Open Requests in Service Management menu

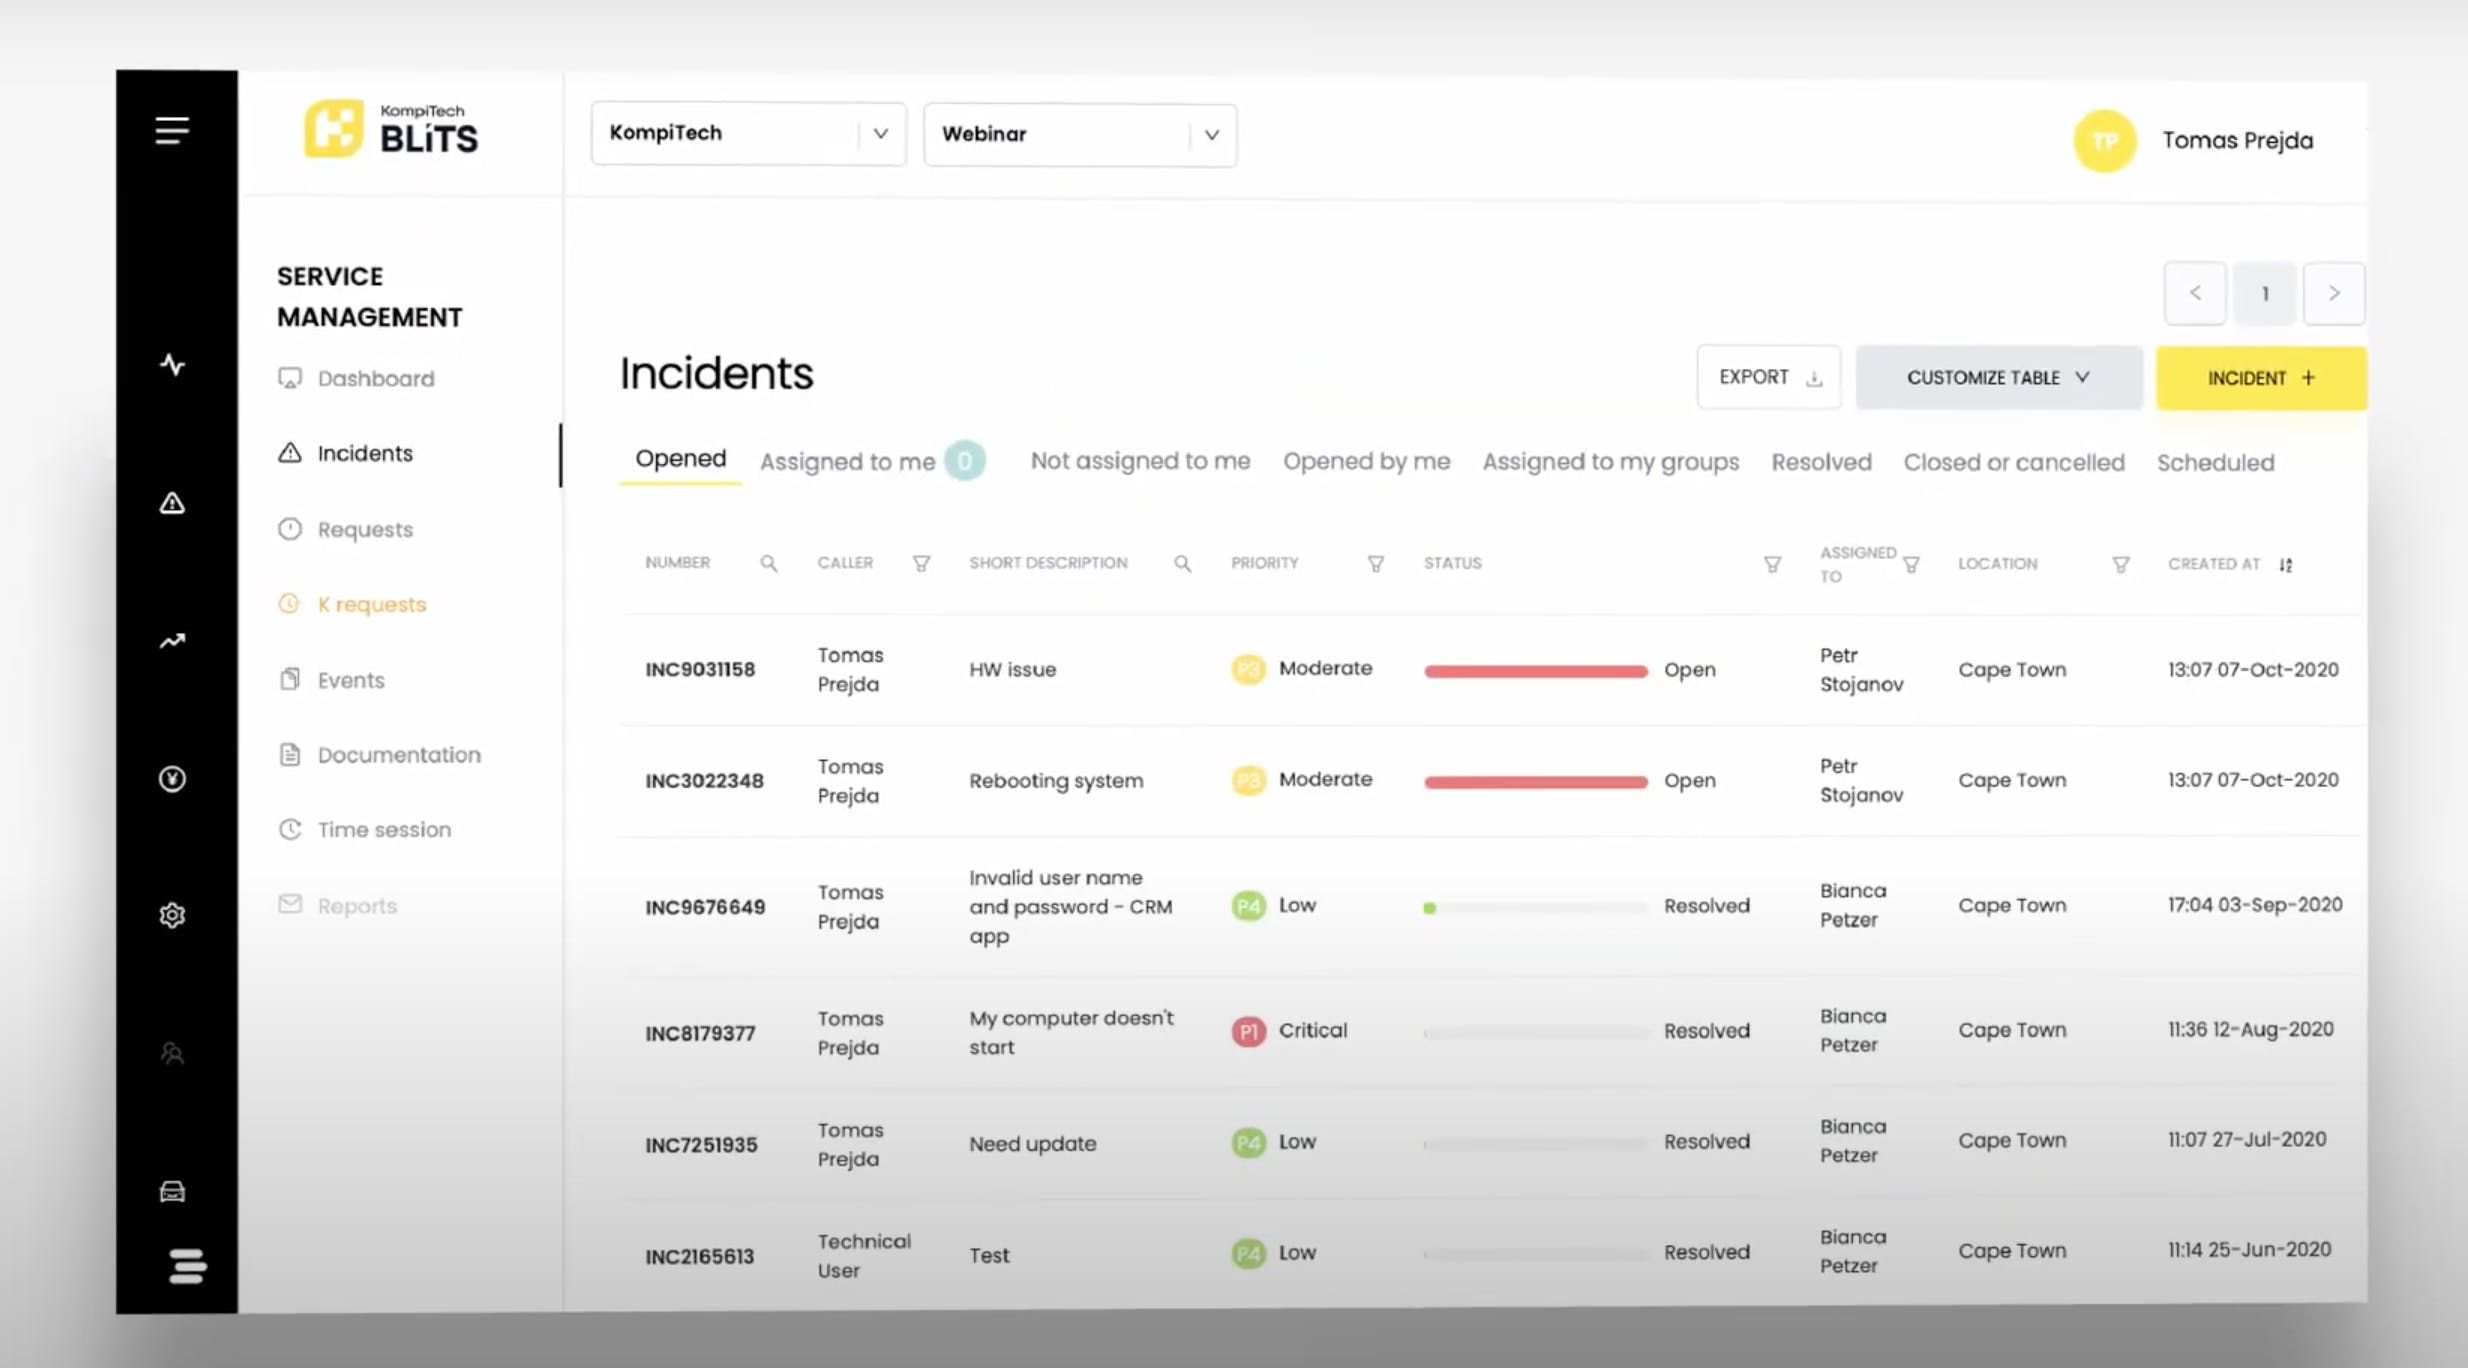pos(365,529)
